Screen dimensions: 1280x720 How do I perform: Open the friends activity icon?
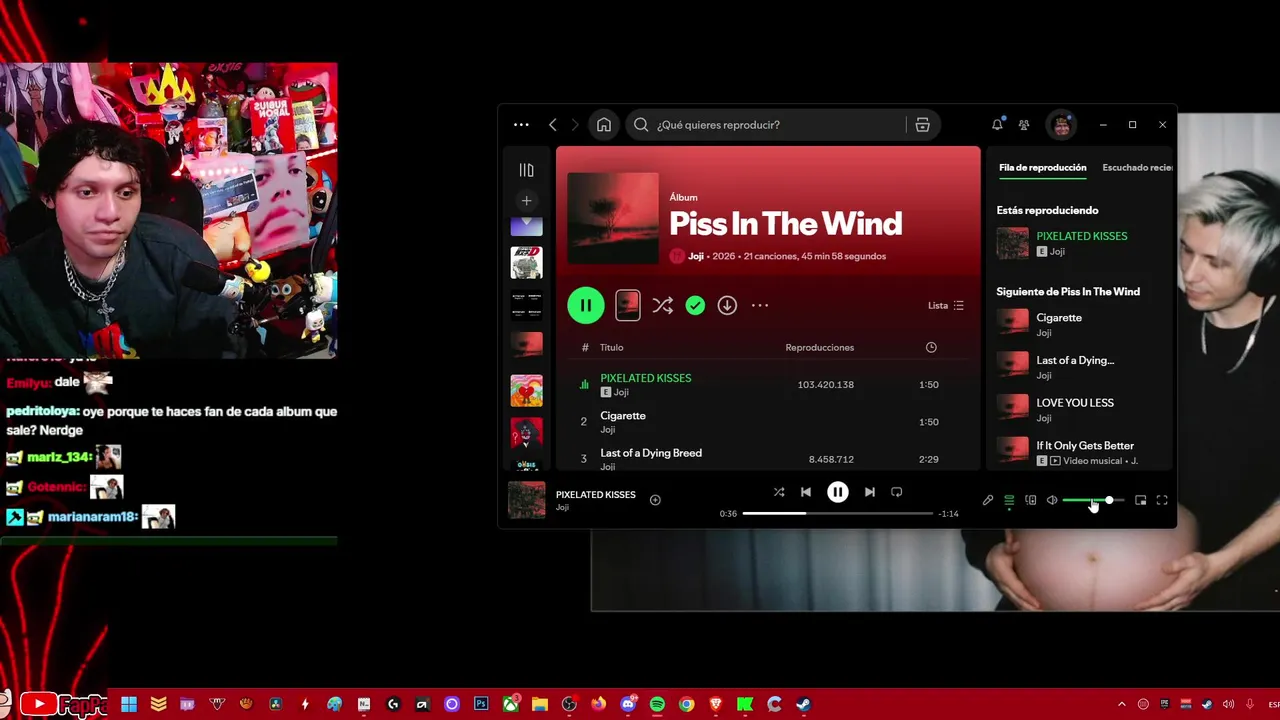1024,125
